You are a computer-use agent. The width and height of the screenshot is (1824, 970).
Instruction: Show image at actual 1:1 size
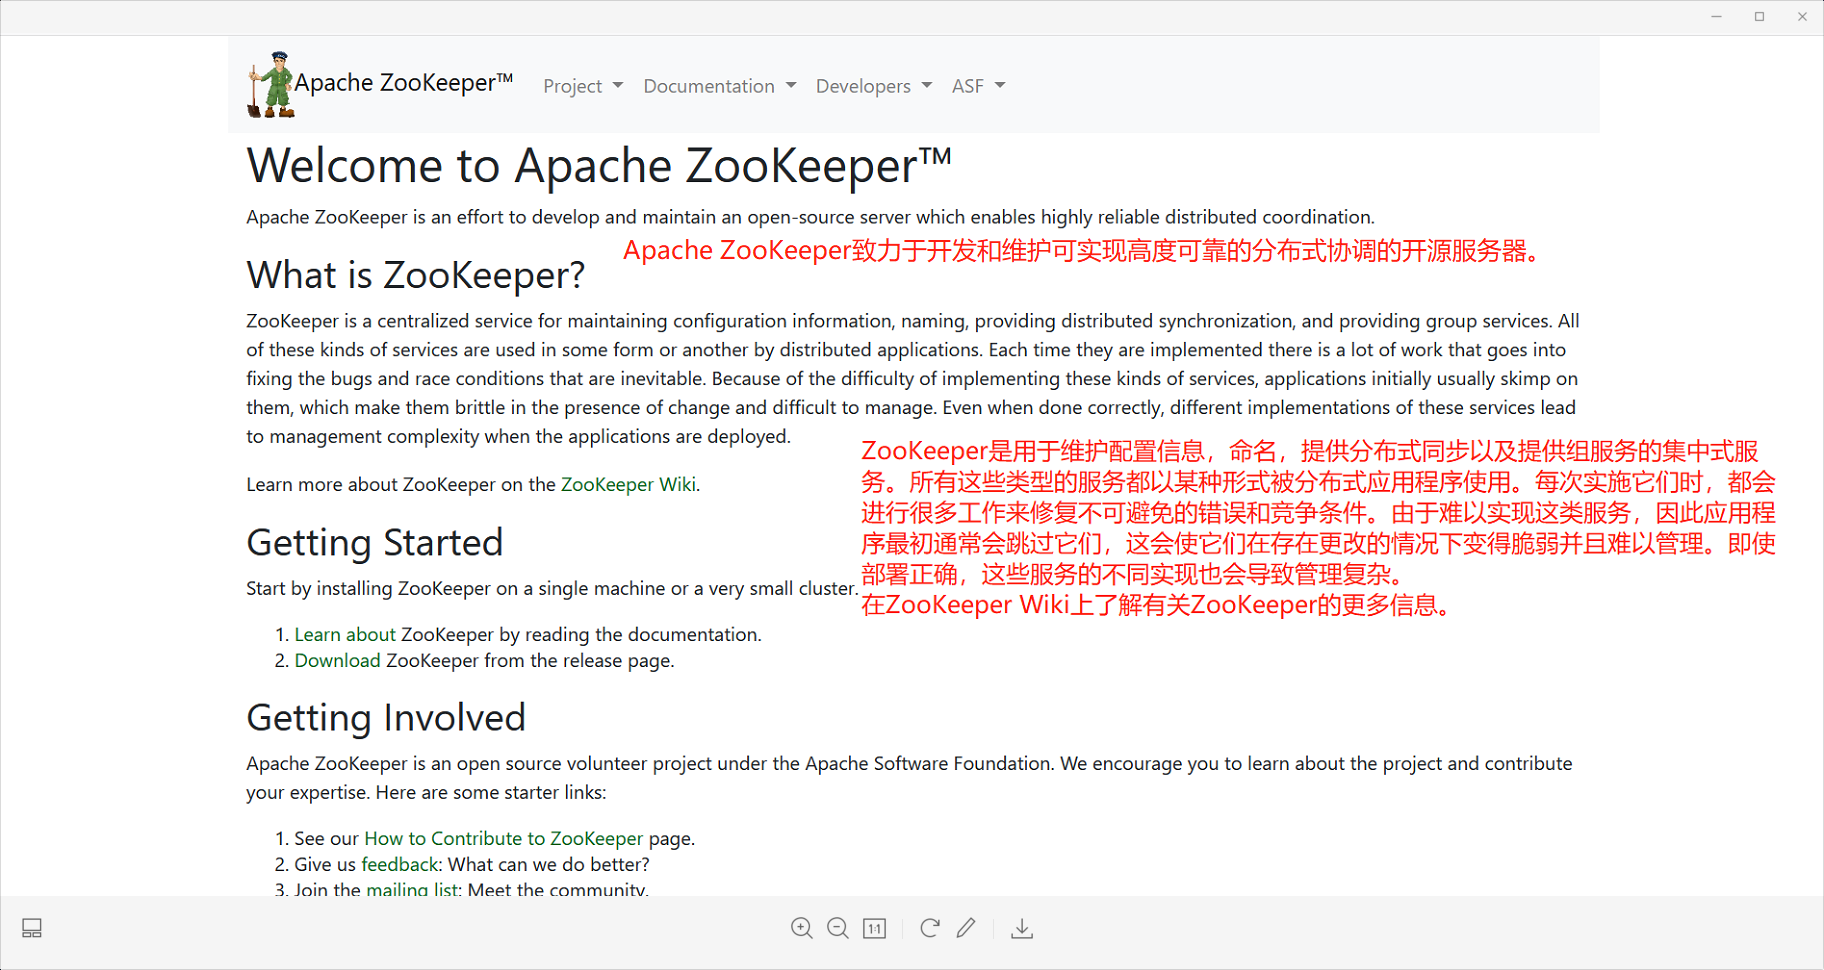(874, 928)
